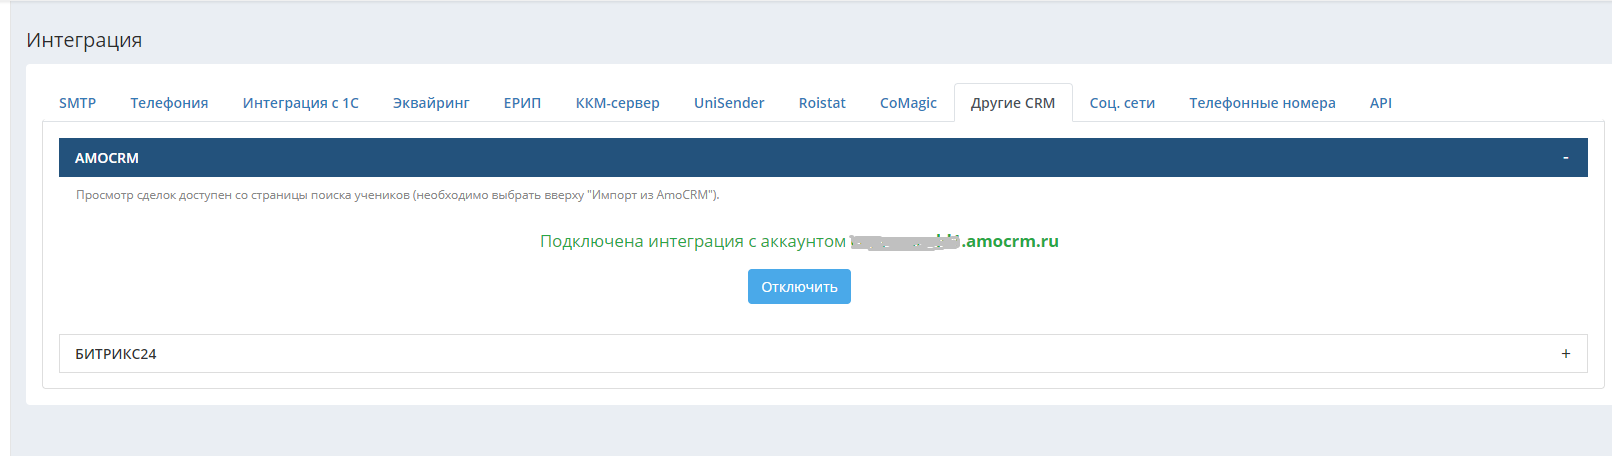The width and height of the screenshot is (1612, 456).
Task: Switch to the Телефония tab
Action: (x=169, y=103)
